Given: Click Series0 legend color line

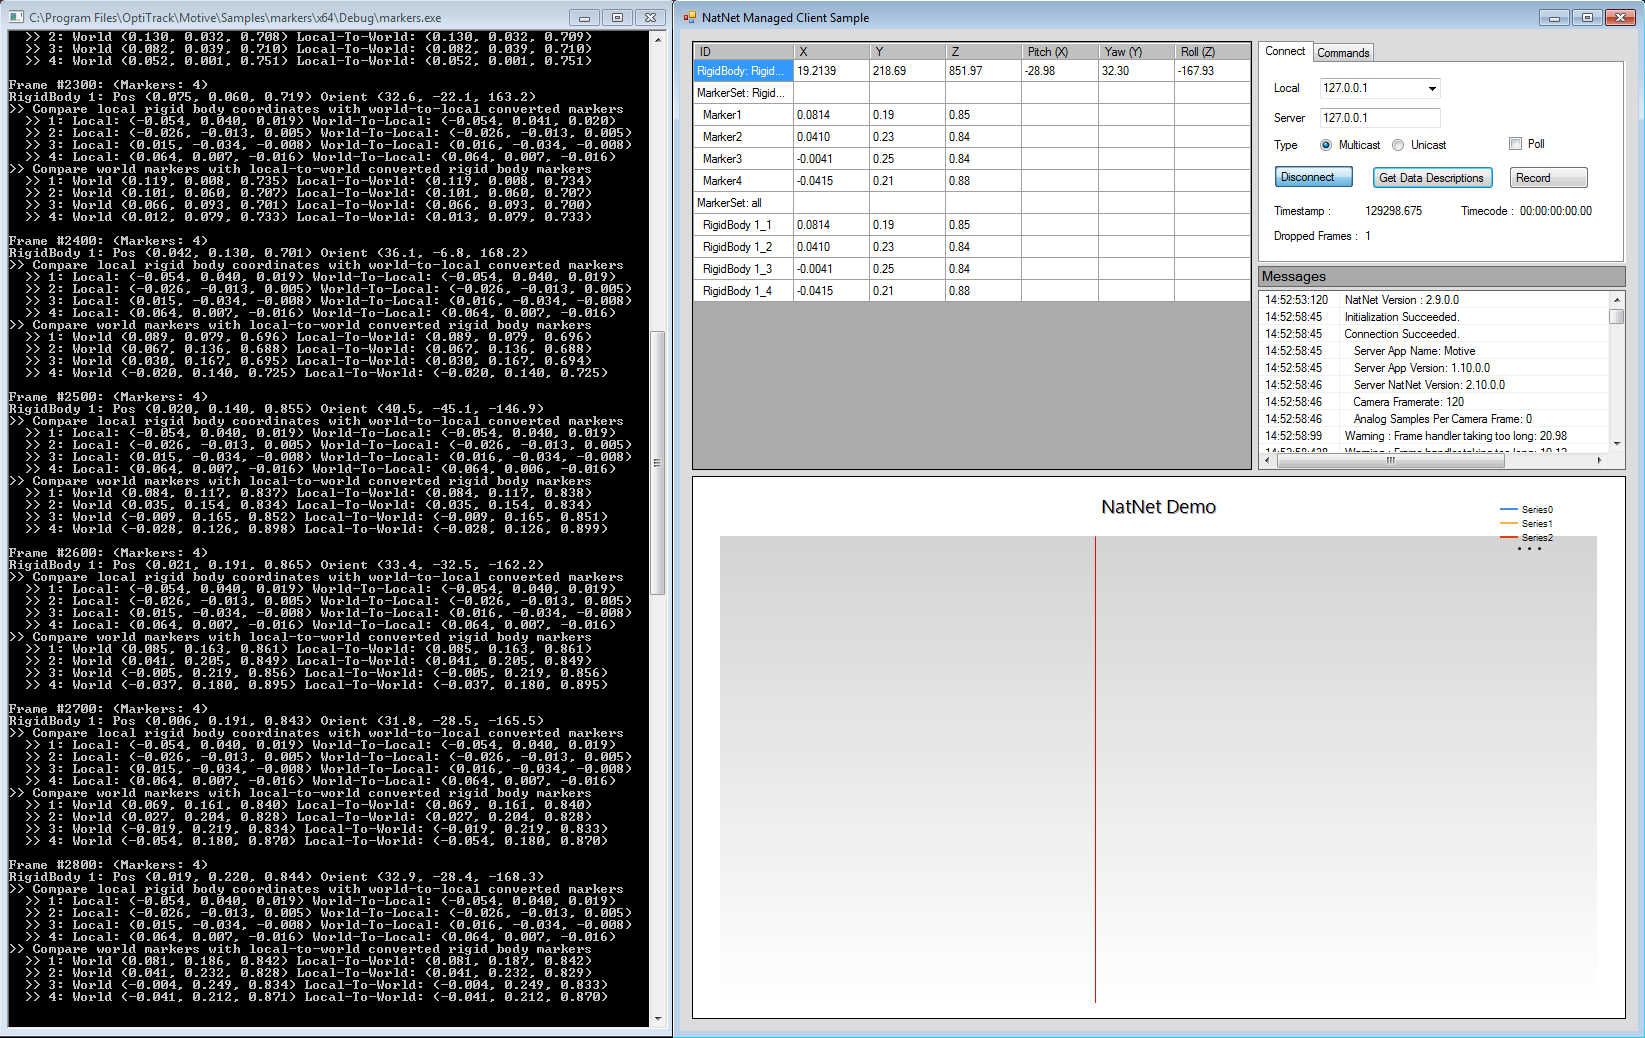Looking at the screenshot, I should 1508,510.
